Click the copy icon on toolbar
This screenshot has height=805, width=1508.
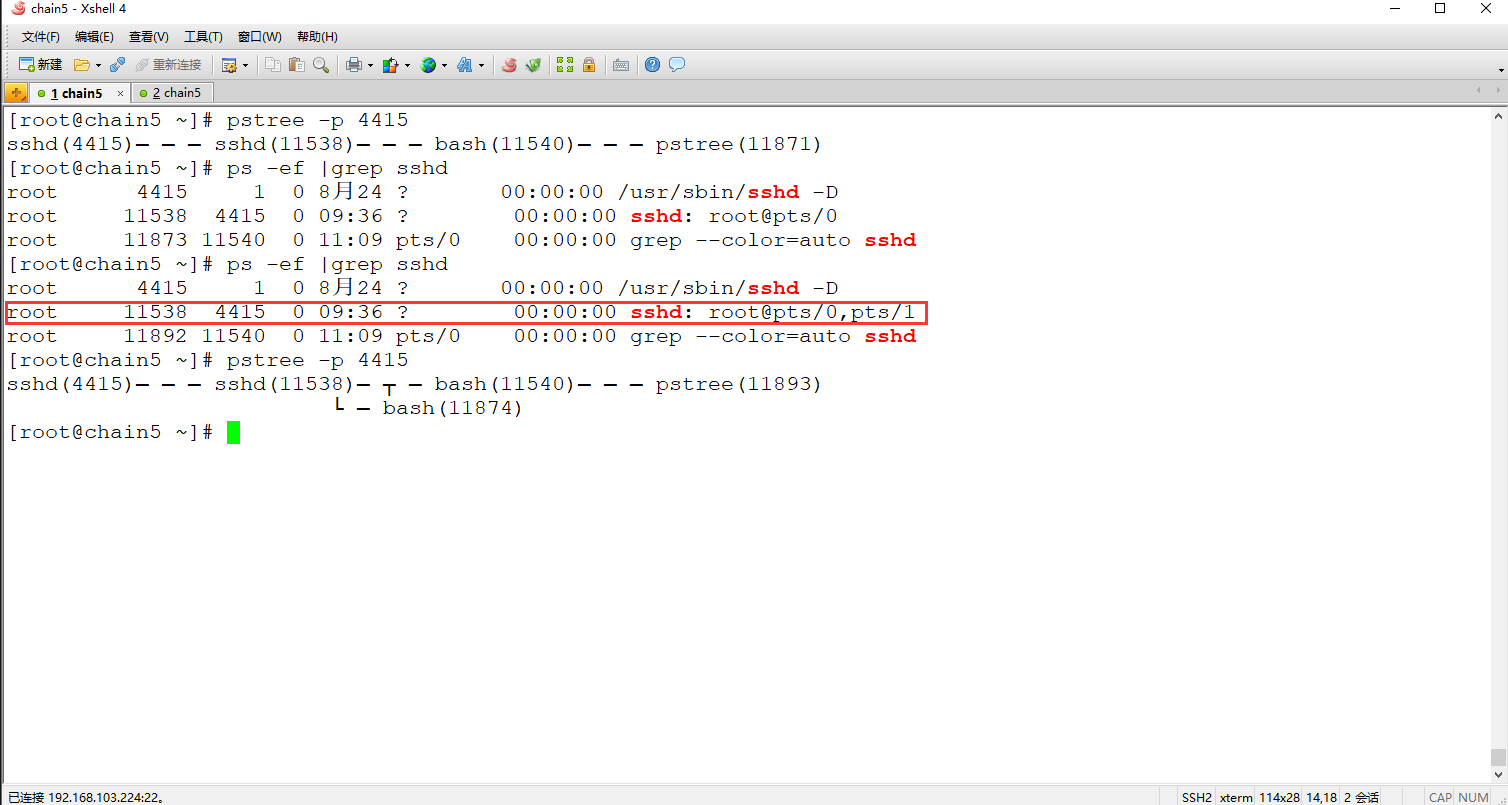(273, 64)
